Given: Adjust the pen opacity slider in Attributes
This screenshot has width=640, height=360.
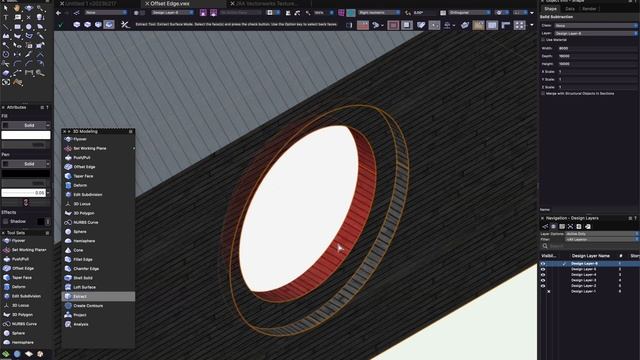Looking at the screenshot, I should 26,183.
